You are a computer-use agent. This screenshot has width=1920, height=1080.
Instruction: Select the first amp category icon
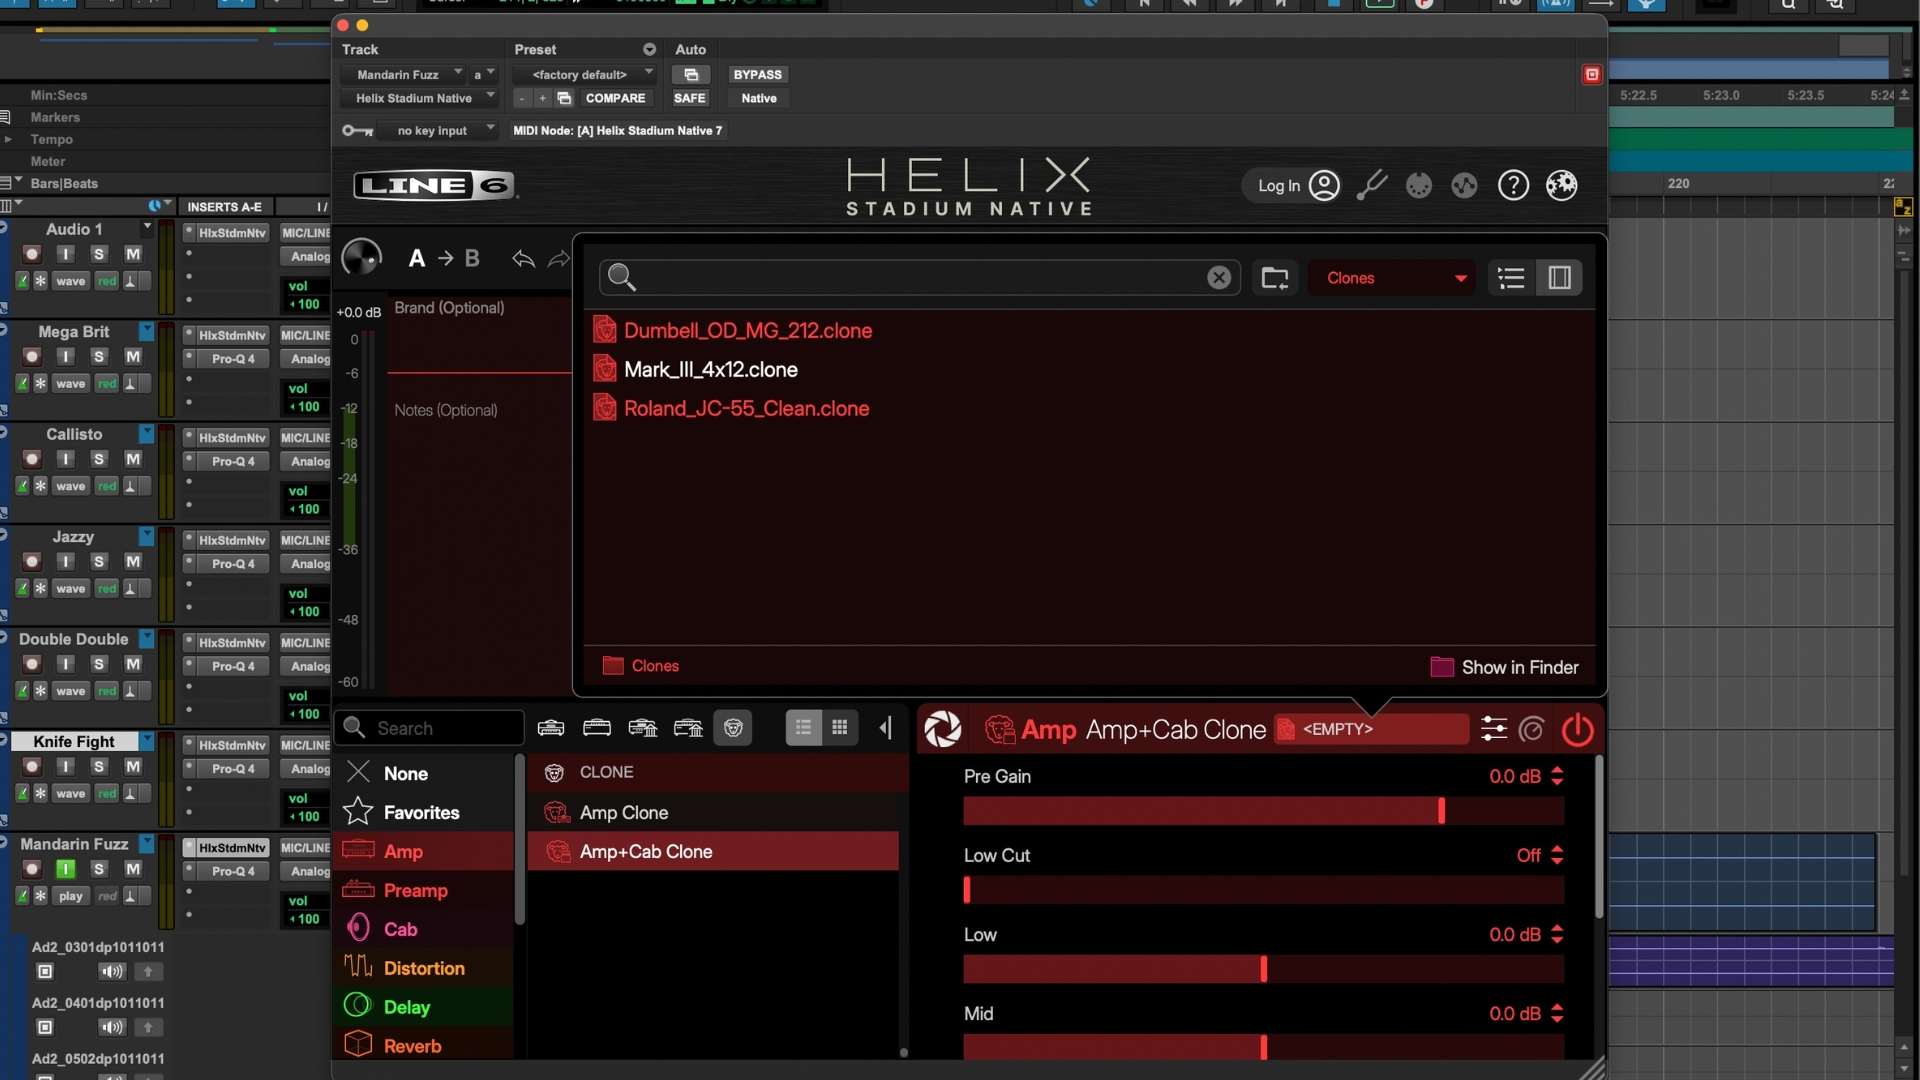pos(551,728)
